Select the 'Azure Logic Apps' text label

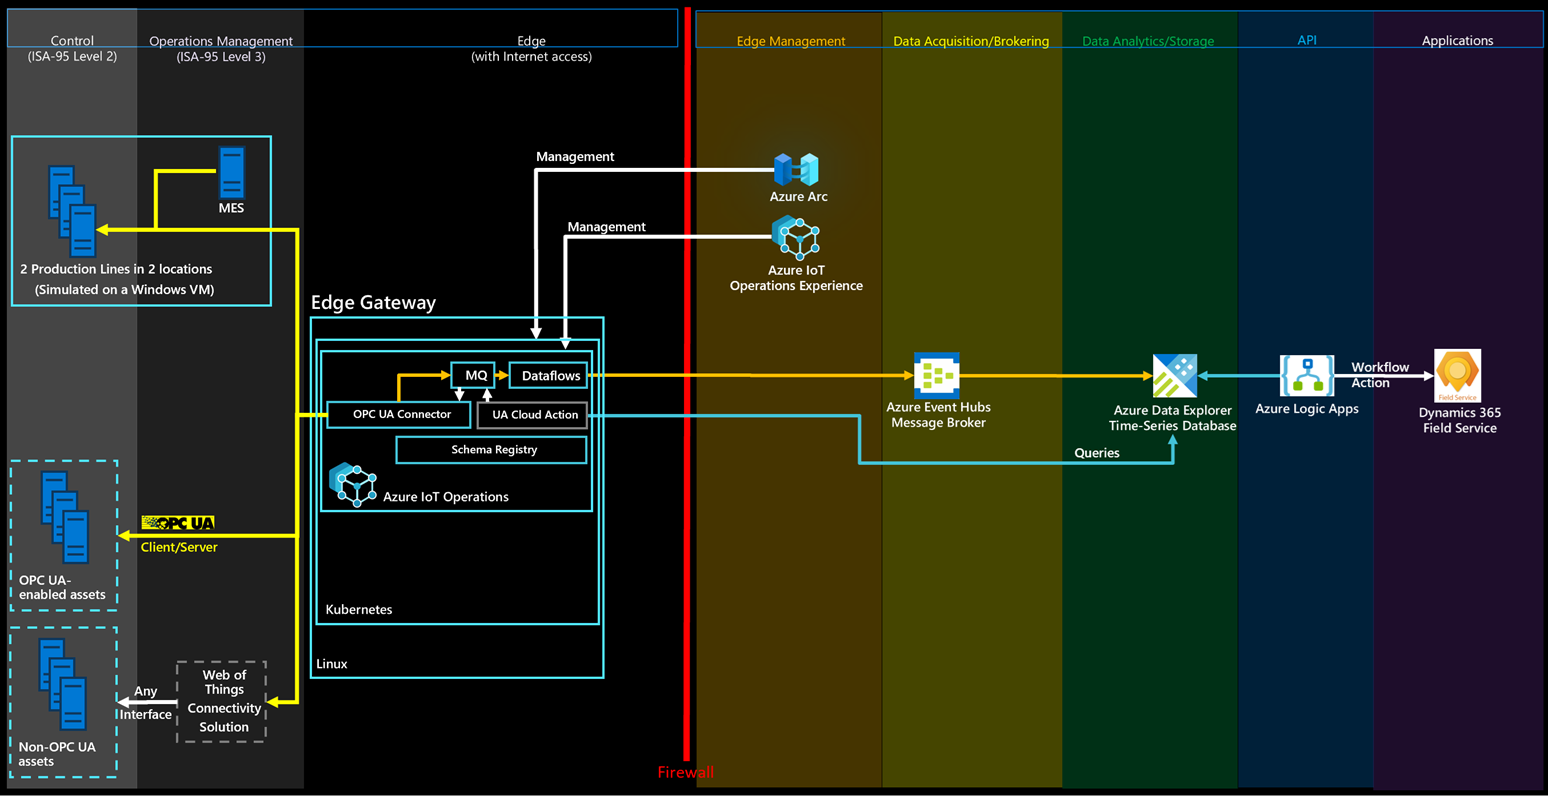point(1307,409)
